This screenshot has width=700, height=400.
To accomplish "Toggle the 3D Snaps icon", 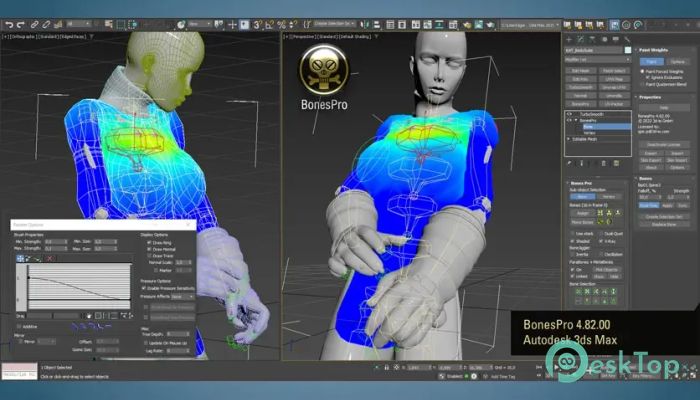I will click(x=258, y=25).
